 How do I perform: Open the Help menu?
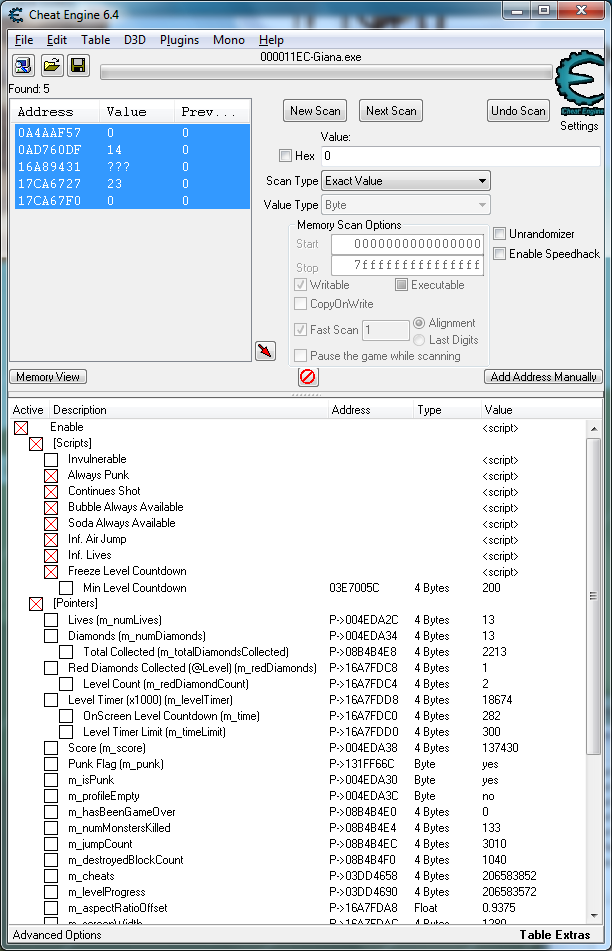[x=271, y=40]
